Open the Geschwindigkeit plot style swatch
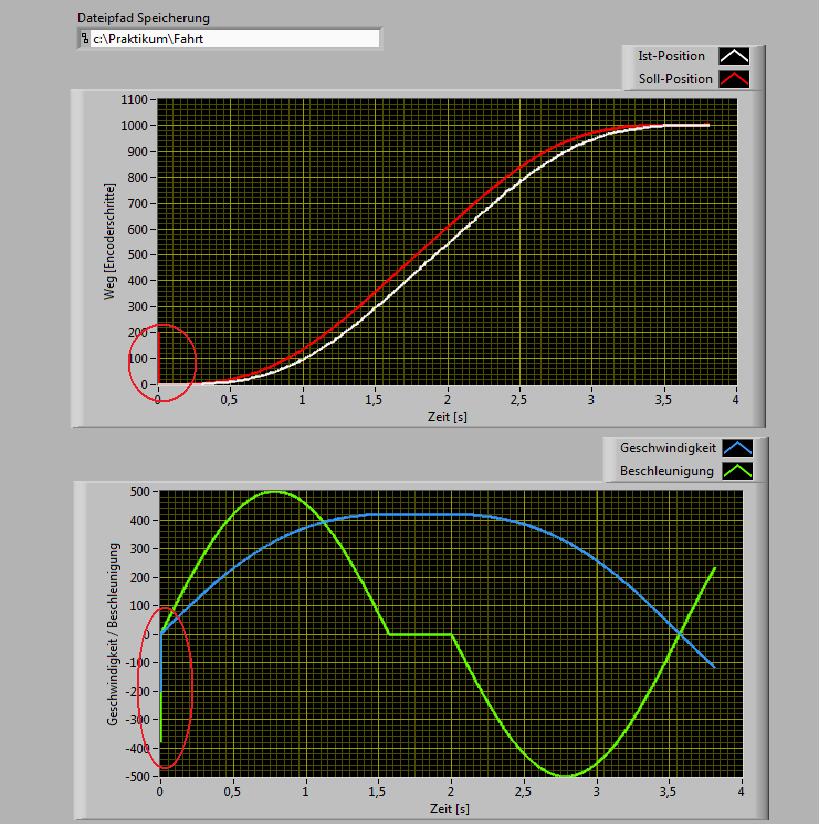The image size is (820, 824). click(737, 448)
